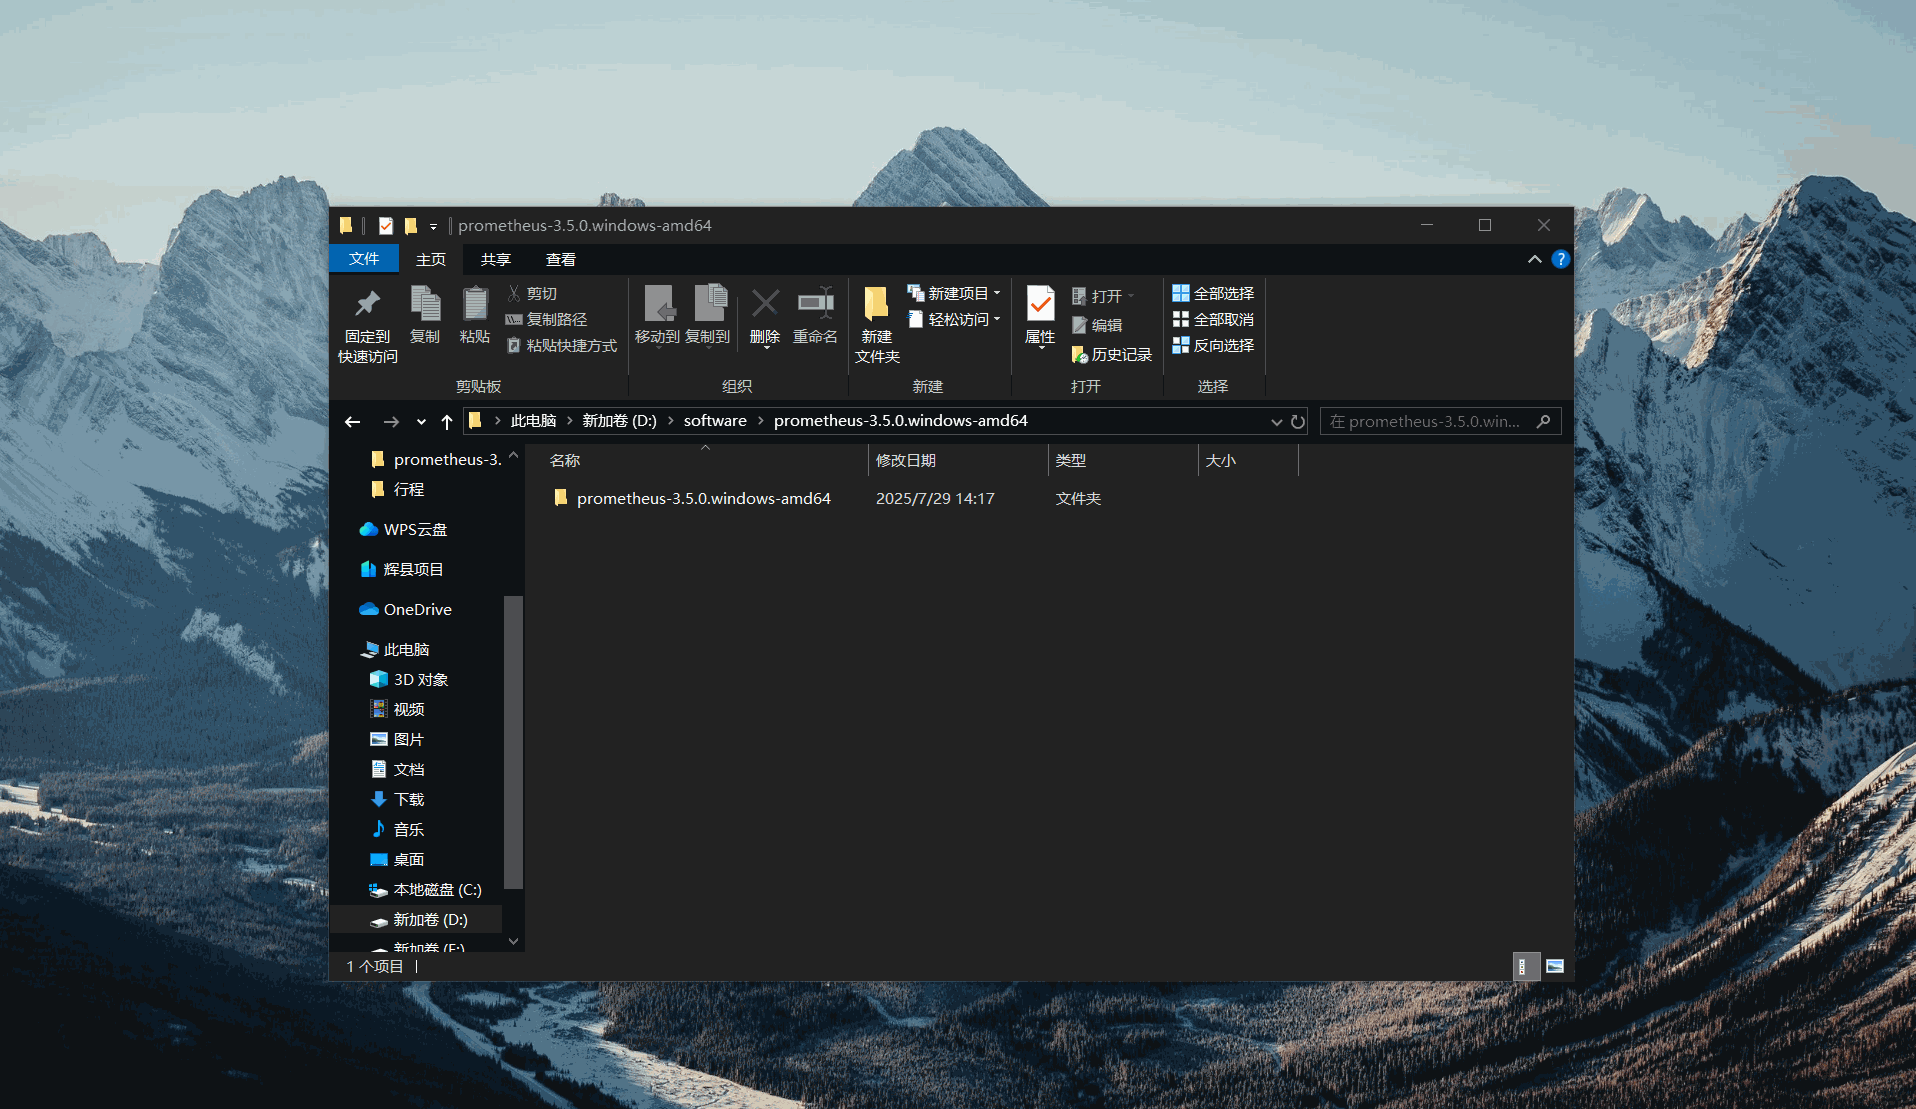The height and width of the screenshot is (1109, 1916).
Task: Switch to large icons view in status bar
Action: (1554, 966)
